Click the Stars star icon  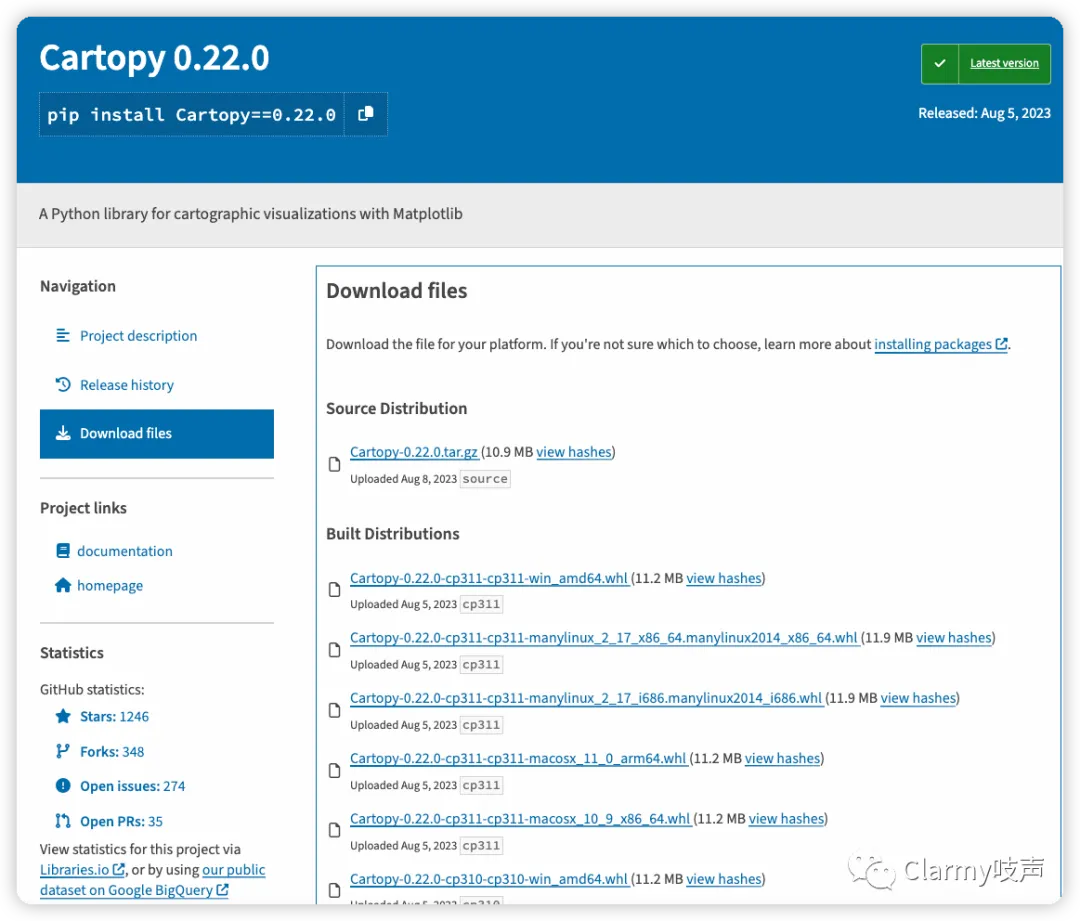(x=63, y=716)
